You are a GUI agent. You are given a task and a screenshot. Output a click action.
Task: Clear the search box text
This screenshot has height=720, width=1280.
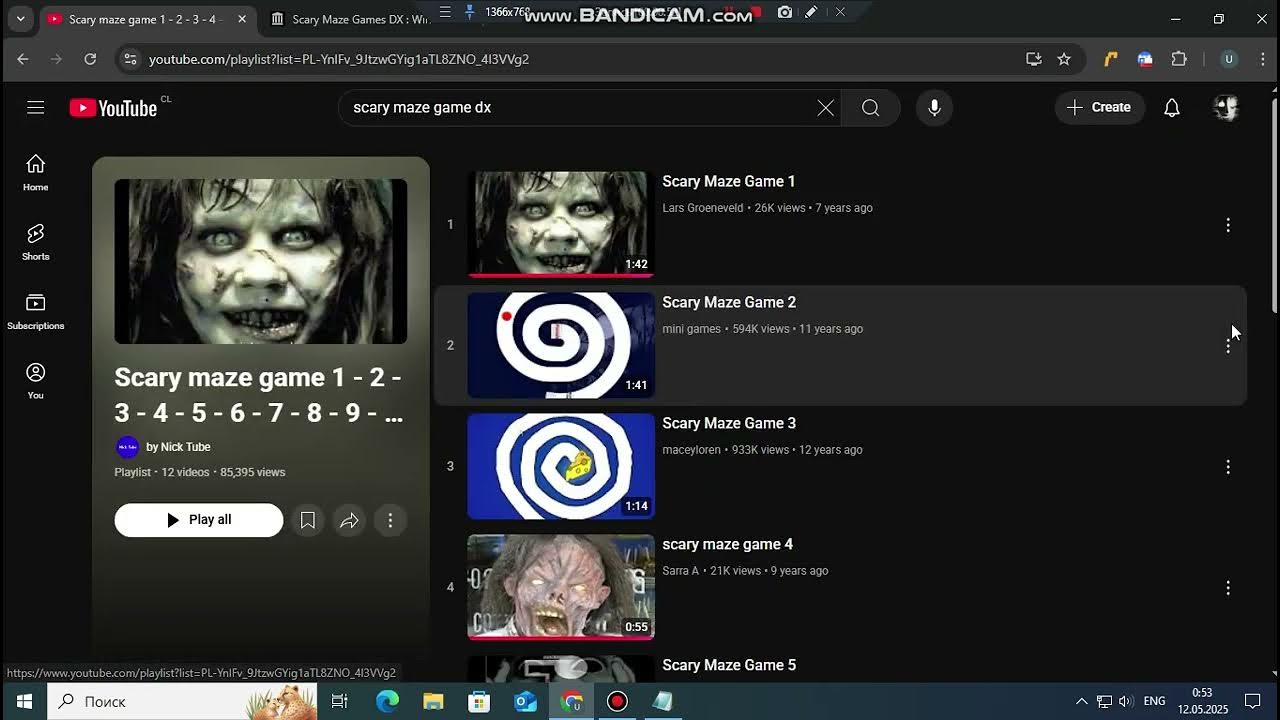pyautogui.click(x=825, y=108)
